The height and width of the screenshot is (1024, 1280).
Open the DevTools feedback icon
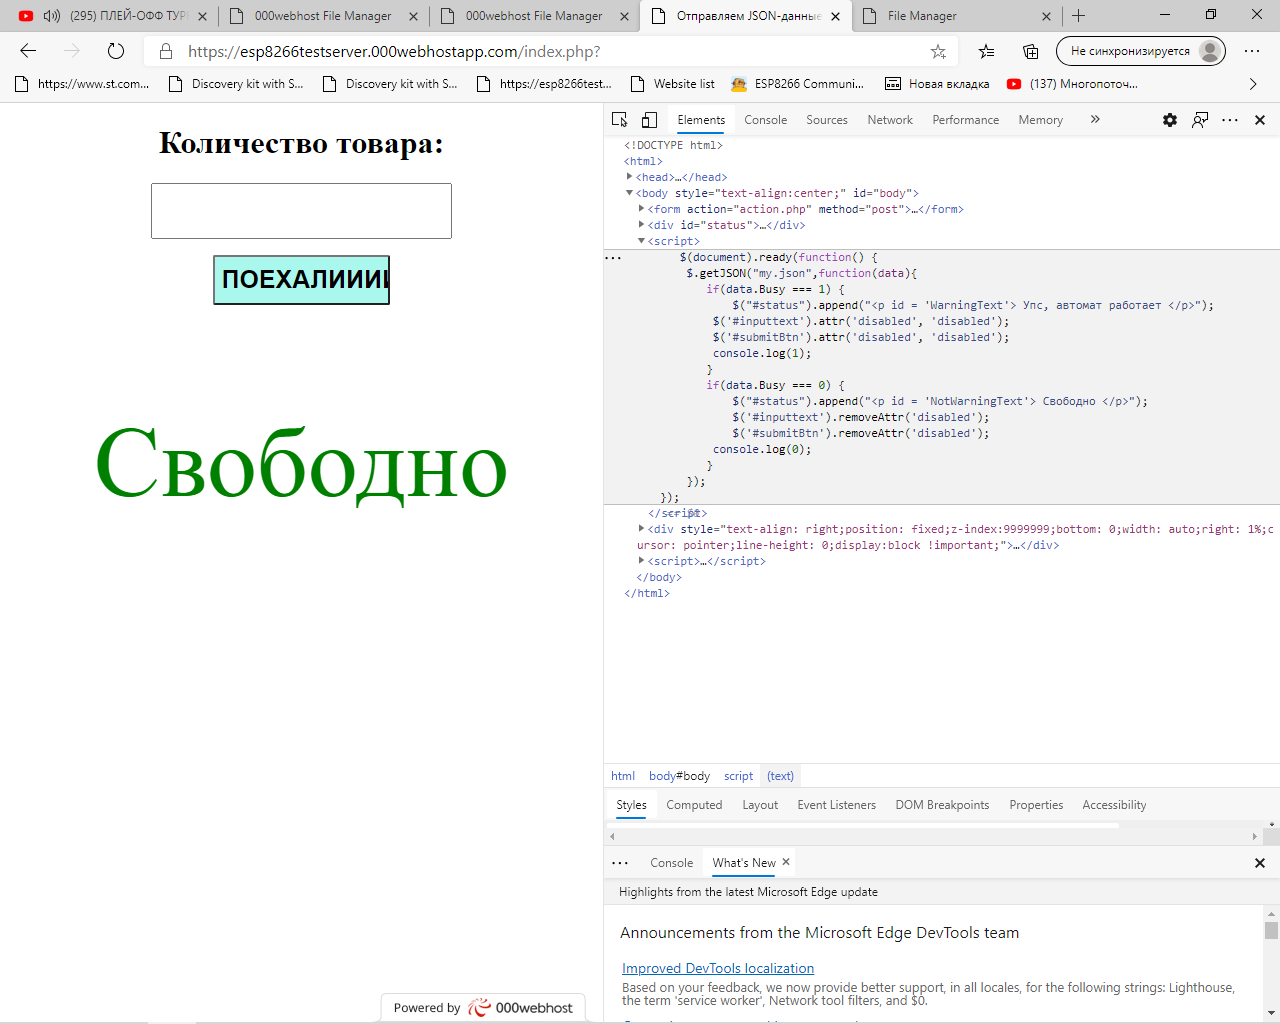pyautogui.click(x=1200, y=120)
